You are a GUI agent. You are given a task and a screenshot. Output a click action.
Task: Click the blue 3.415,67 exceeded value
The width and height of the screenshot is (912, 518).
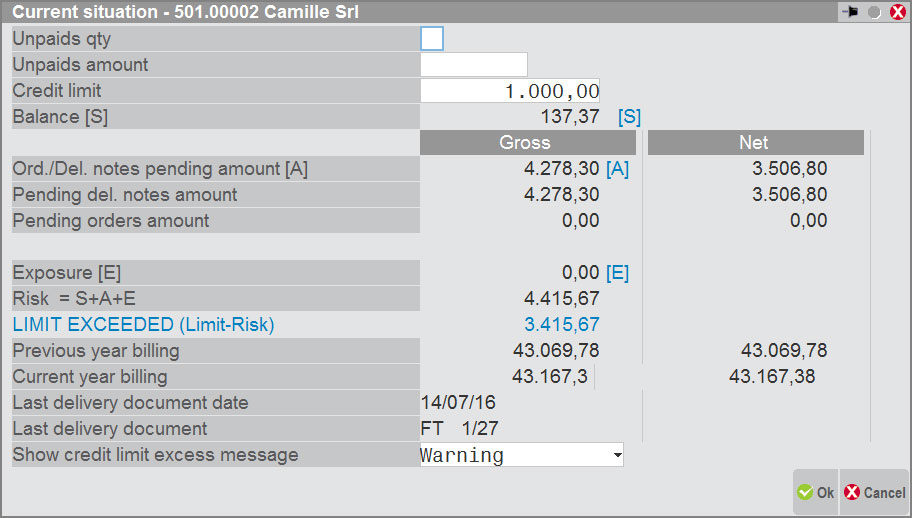tap(561, 325)
